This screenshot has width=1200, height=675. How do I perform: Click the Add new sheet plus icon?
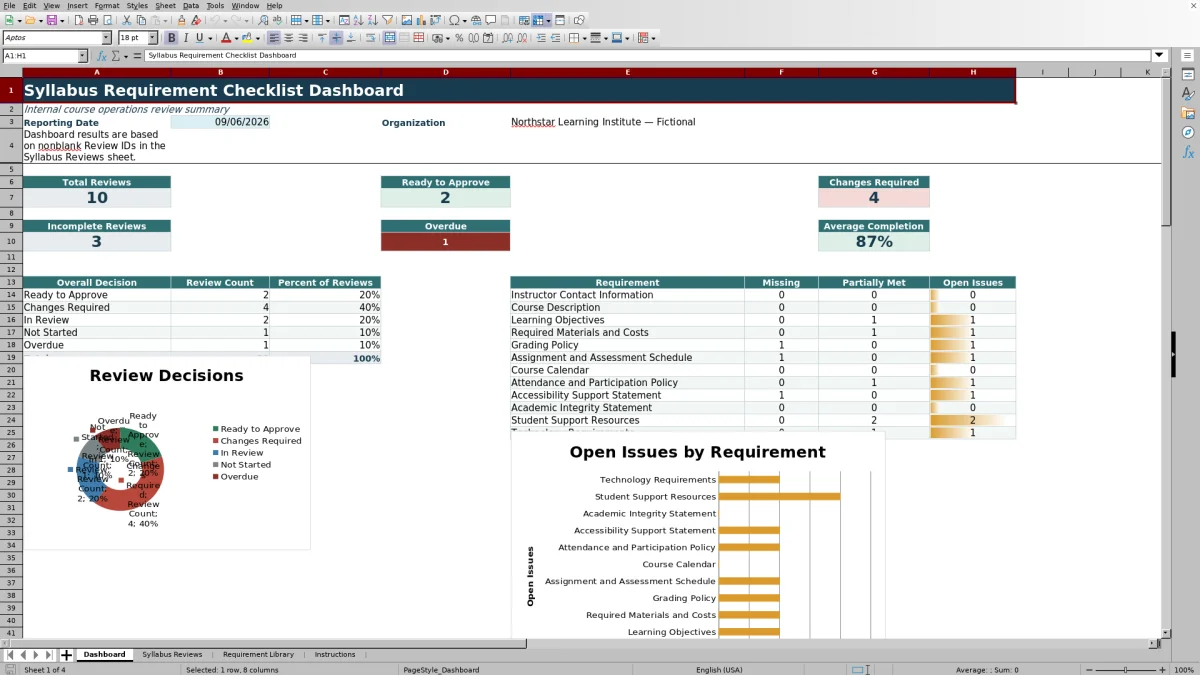67,655
